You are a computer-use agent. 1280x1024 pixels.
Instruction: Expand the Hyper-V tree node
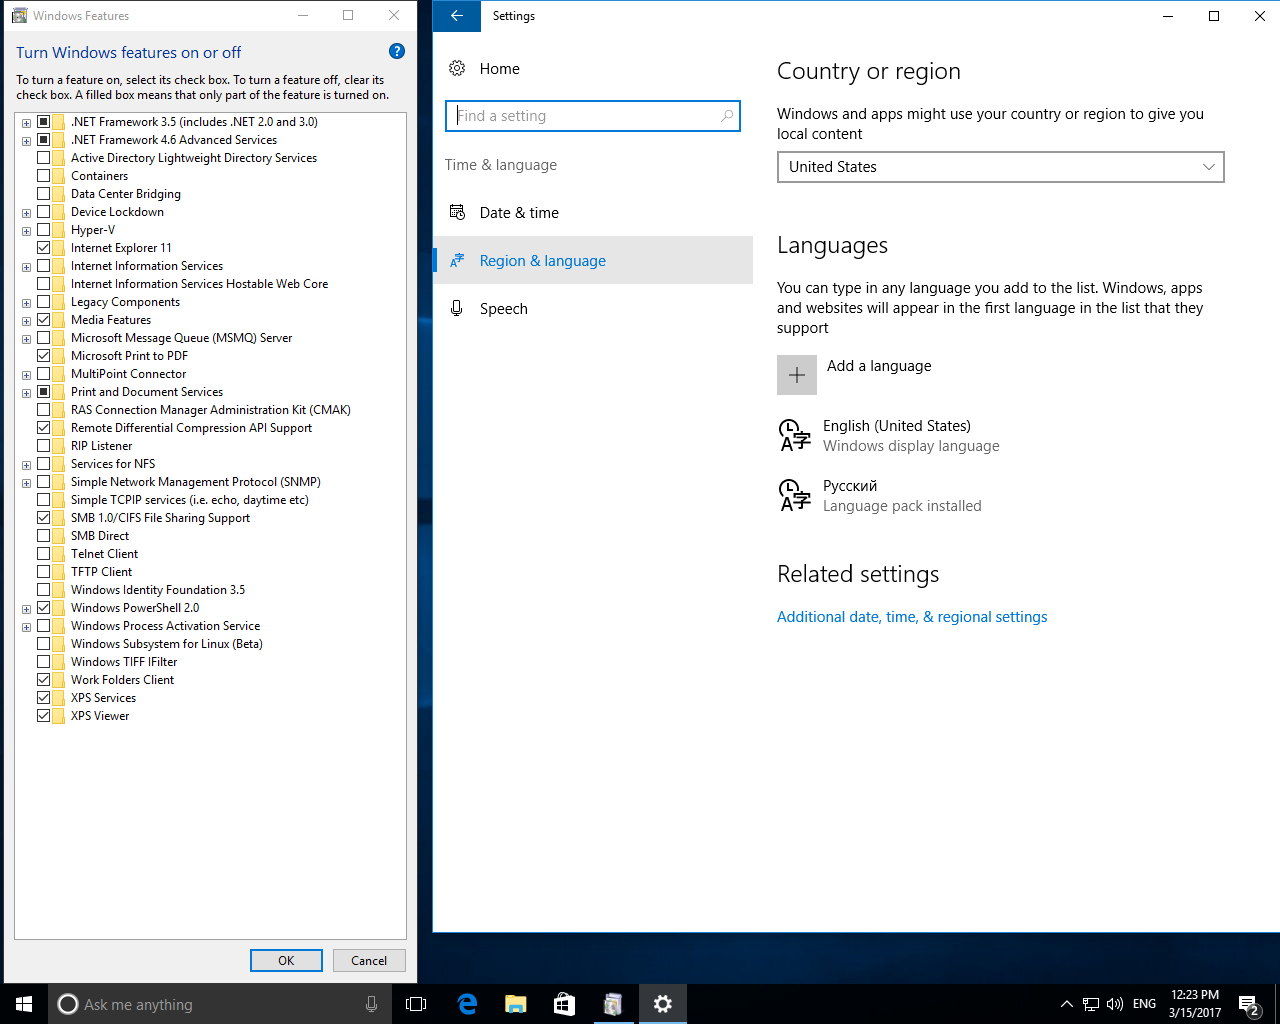pos(26,230)
